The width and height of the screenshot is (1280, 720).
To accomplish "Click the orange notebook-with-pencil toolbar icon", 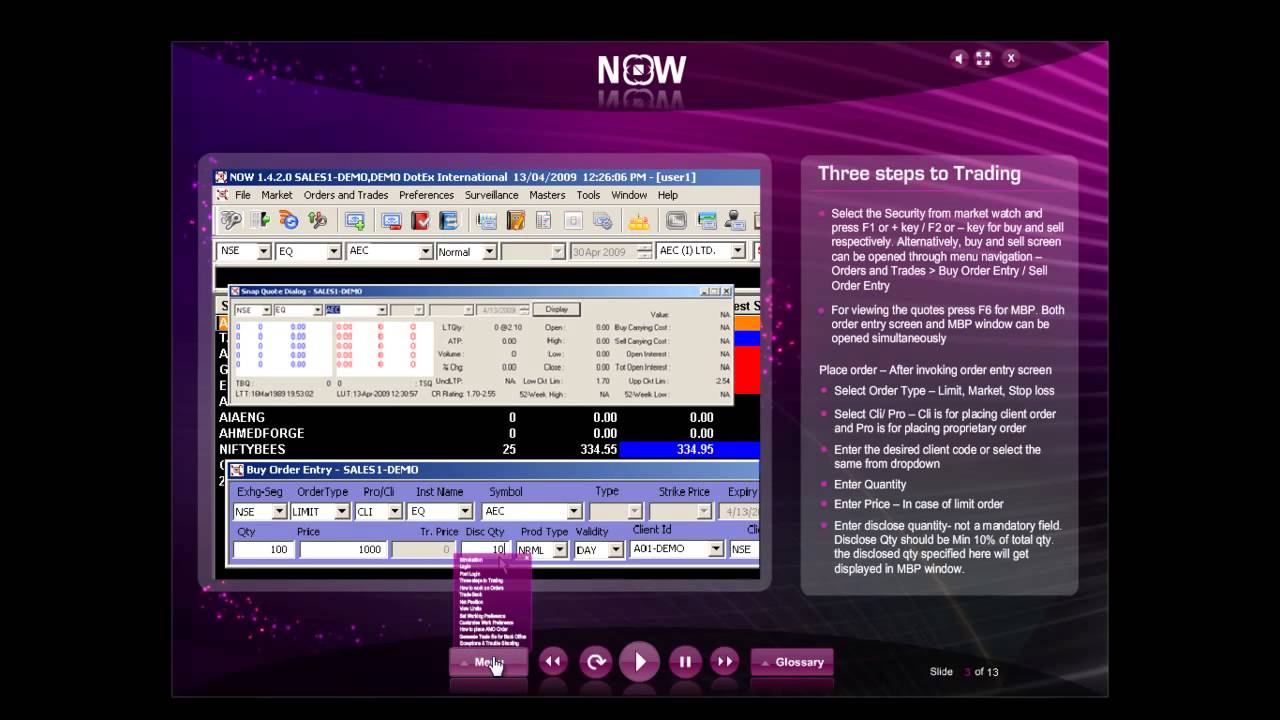I will pos(516,221).
